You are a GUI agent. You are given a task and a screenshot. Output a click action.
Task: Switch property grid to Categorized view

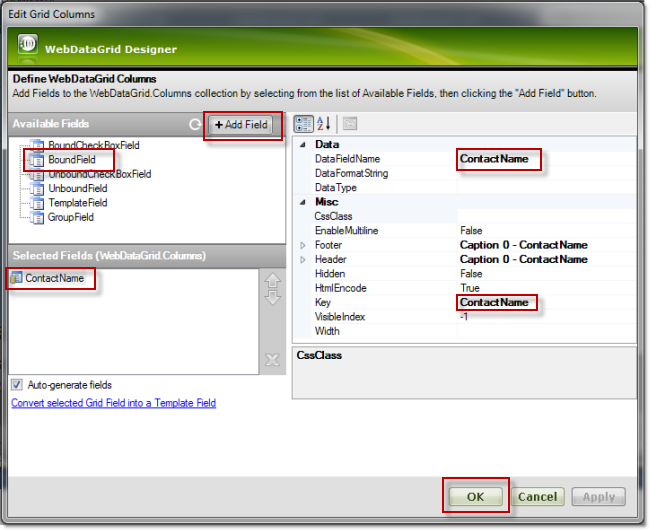[x=304, y=124]
